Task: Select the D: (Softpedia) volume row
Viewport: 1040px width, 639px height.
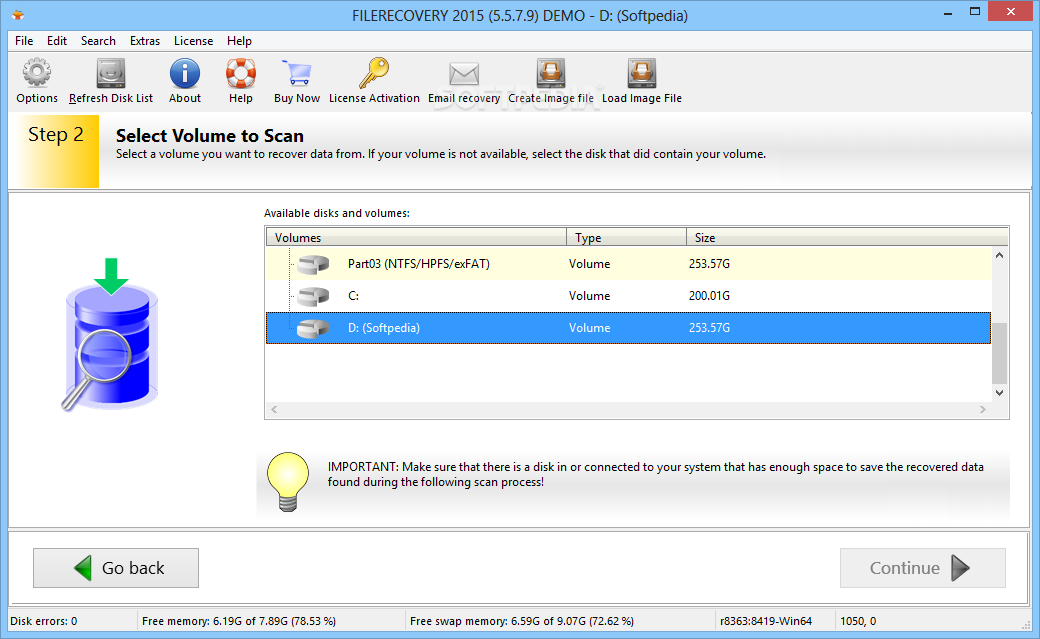Action: [628, 328]
